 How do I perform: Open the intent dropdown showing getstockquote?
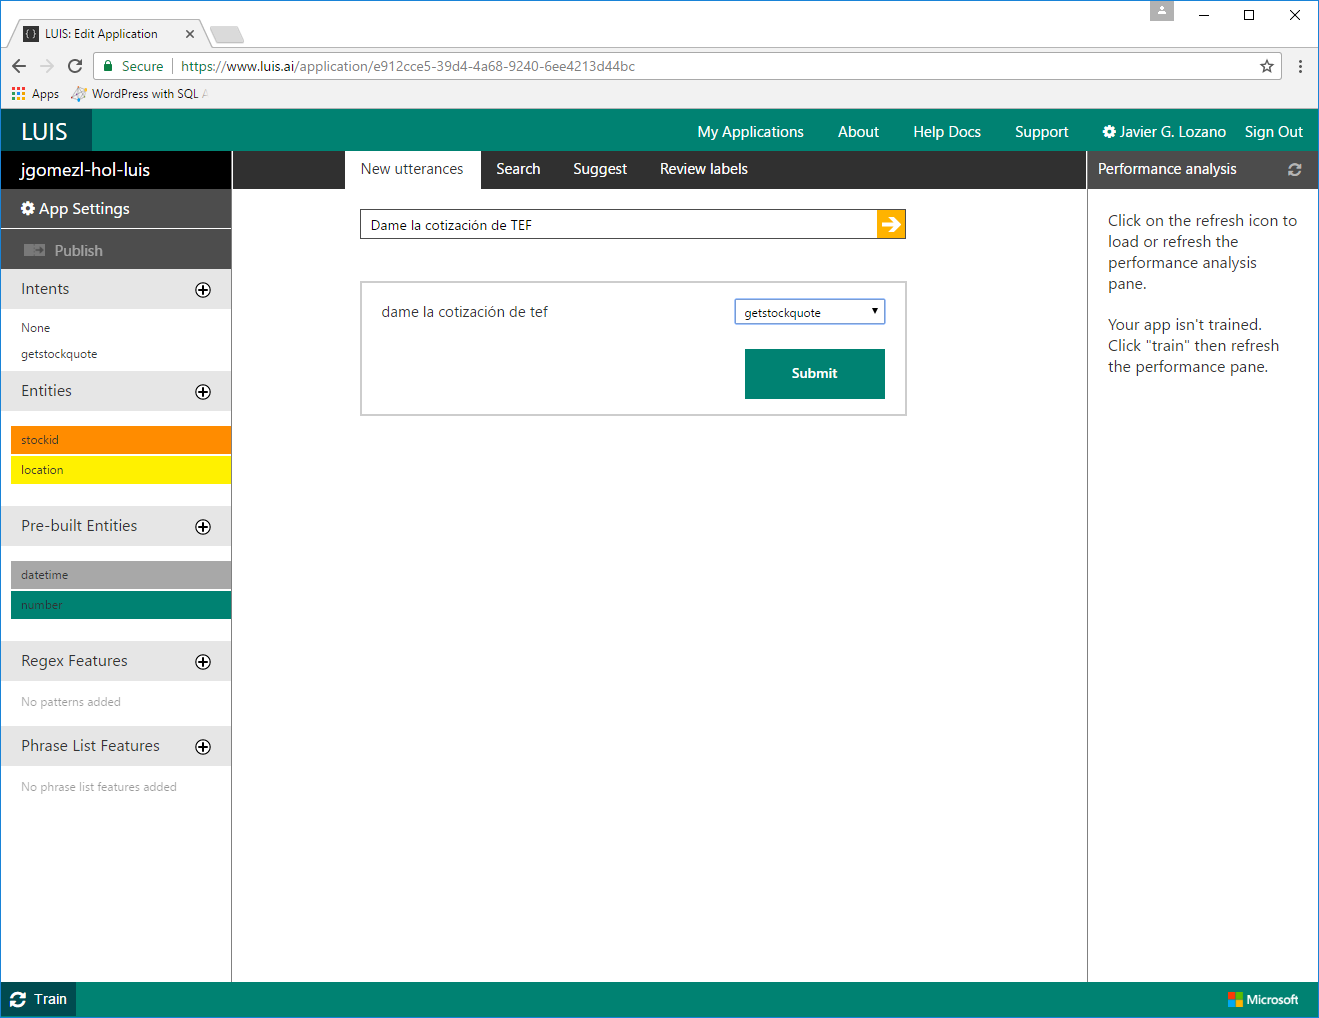point(810,312)
